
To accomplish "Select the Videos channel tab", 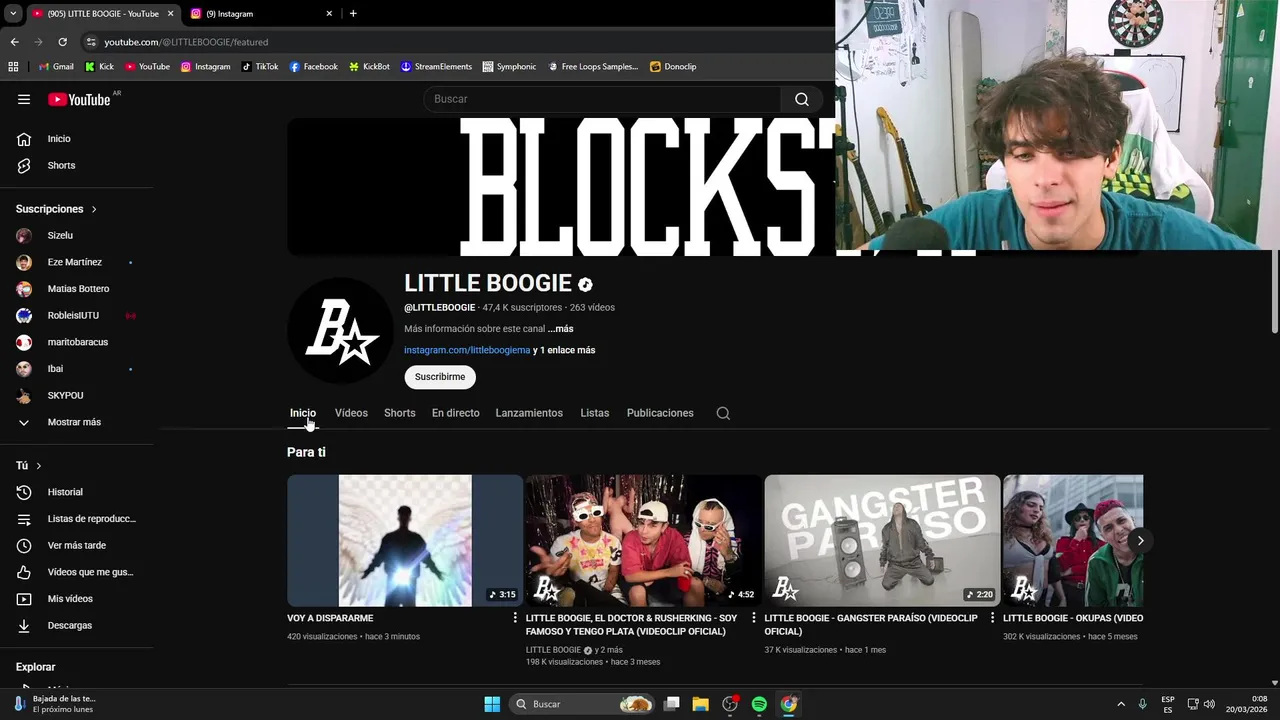I will (351, 413).
